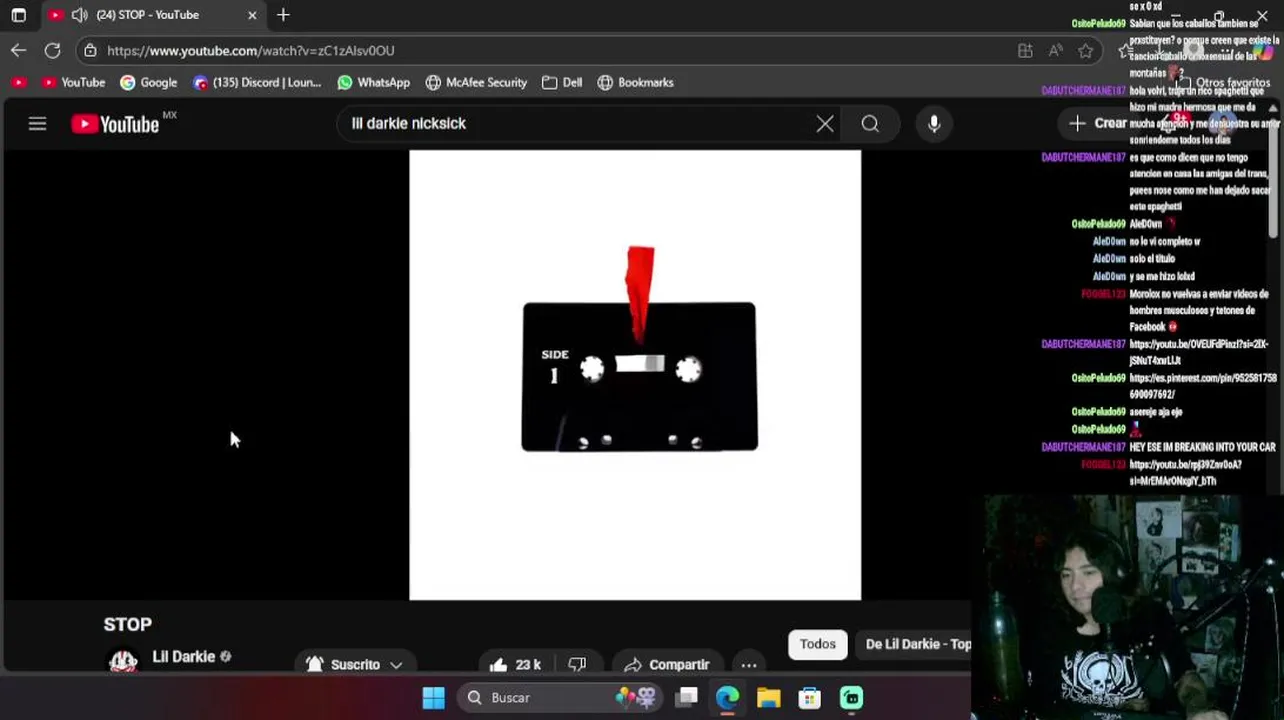Go back in the browser

pos(19,50)
